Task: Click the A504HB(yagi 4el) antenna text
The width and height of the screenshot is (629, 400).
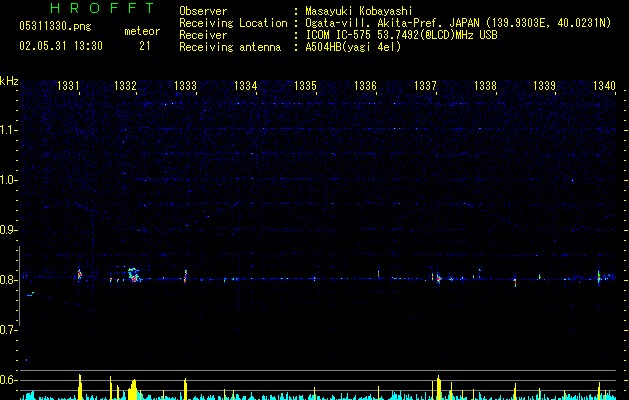Action: [353, 47]
